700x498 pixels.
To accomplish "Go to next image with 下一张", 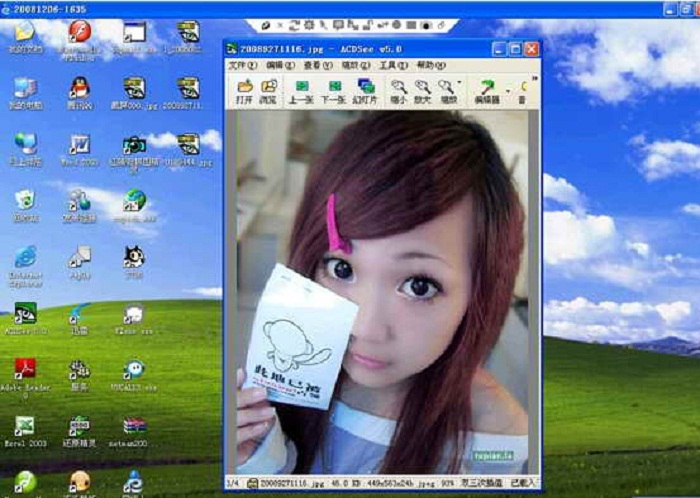I will tap(334, 91).
